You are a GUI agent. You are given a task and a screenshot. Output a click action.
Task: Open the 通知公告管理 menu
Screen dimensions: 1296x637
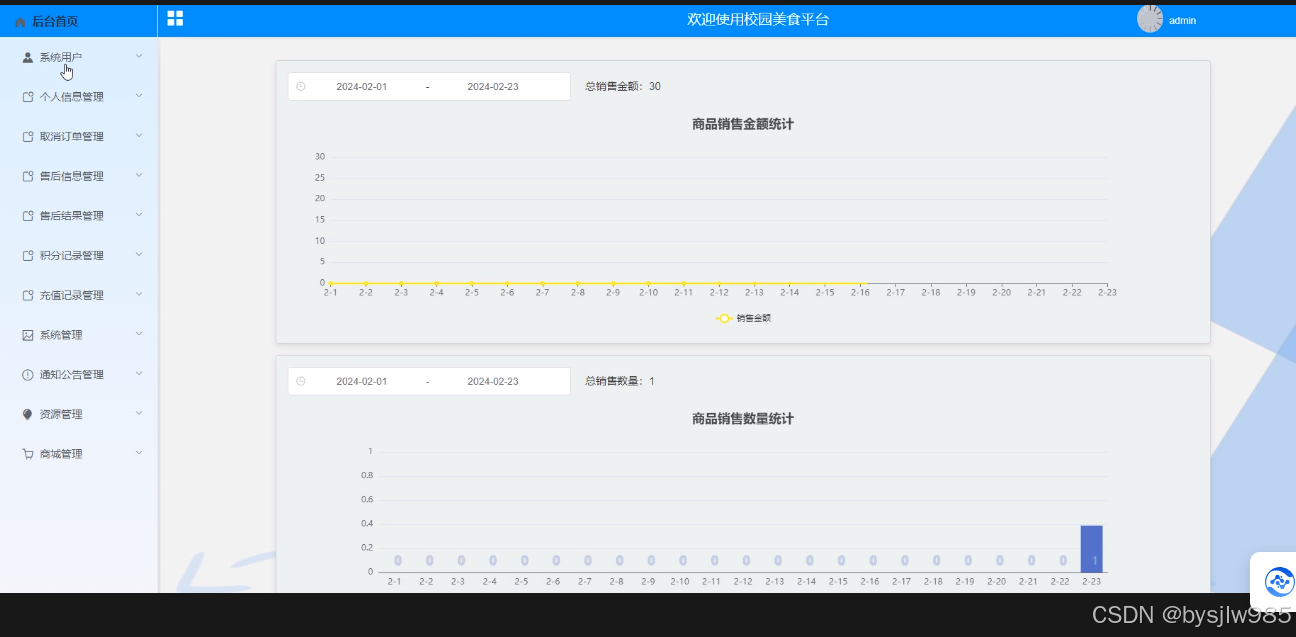79,375
